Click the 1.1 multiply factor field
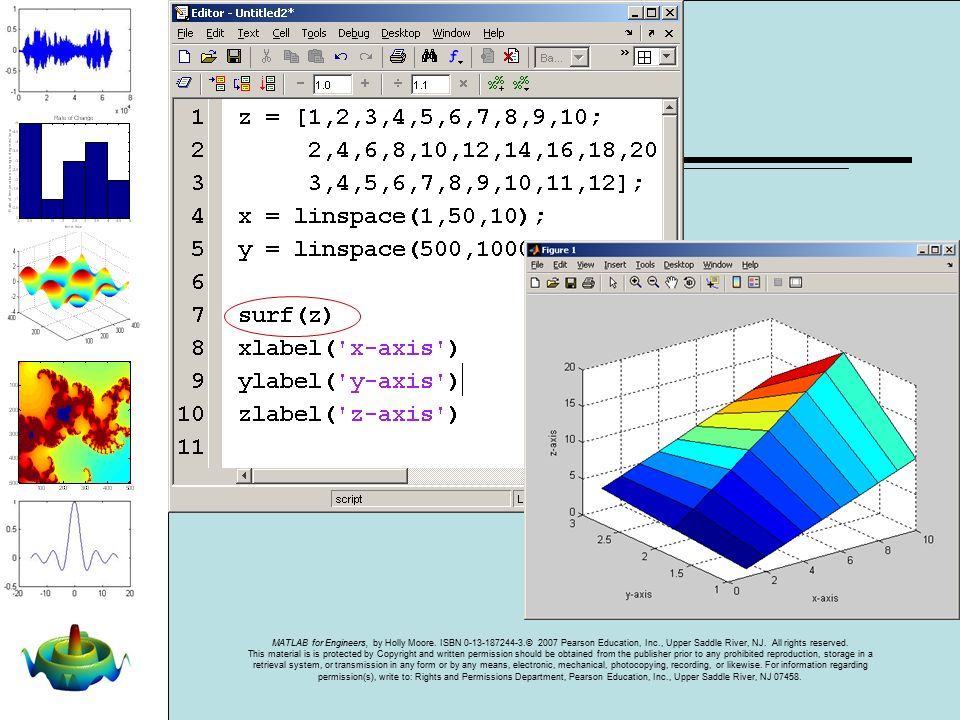This screenshot has height=720, width=960. click(x=430, y=84)
